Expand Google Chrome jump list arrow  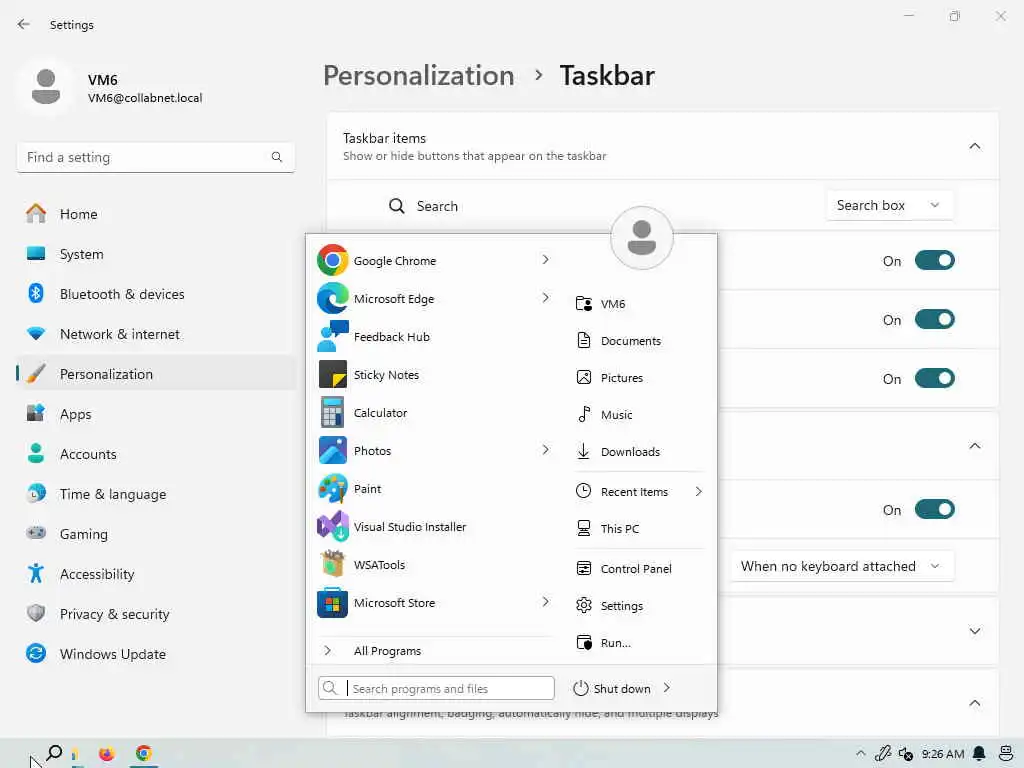tap(545, 260)
